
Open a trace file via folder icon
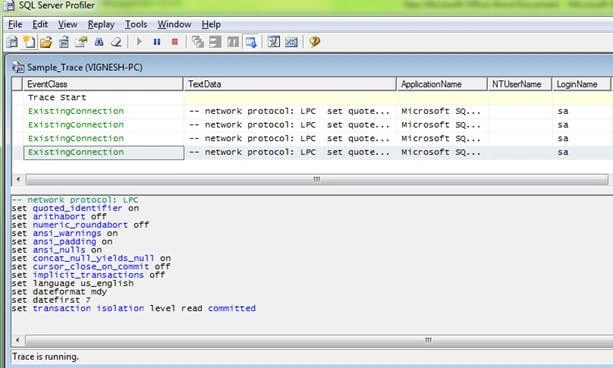pos(46,41)
